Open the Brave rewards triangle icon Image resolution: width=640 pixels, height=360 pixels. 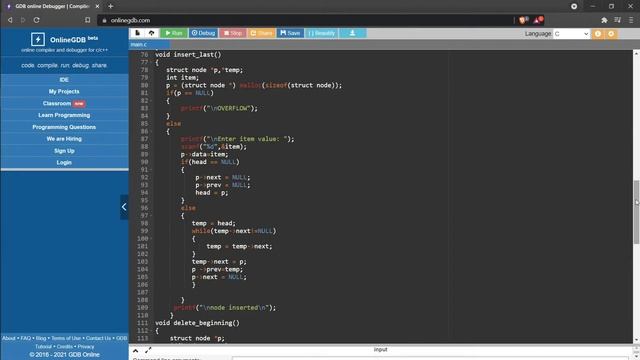coord(538,20)
